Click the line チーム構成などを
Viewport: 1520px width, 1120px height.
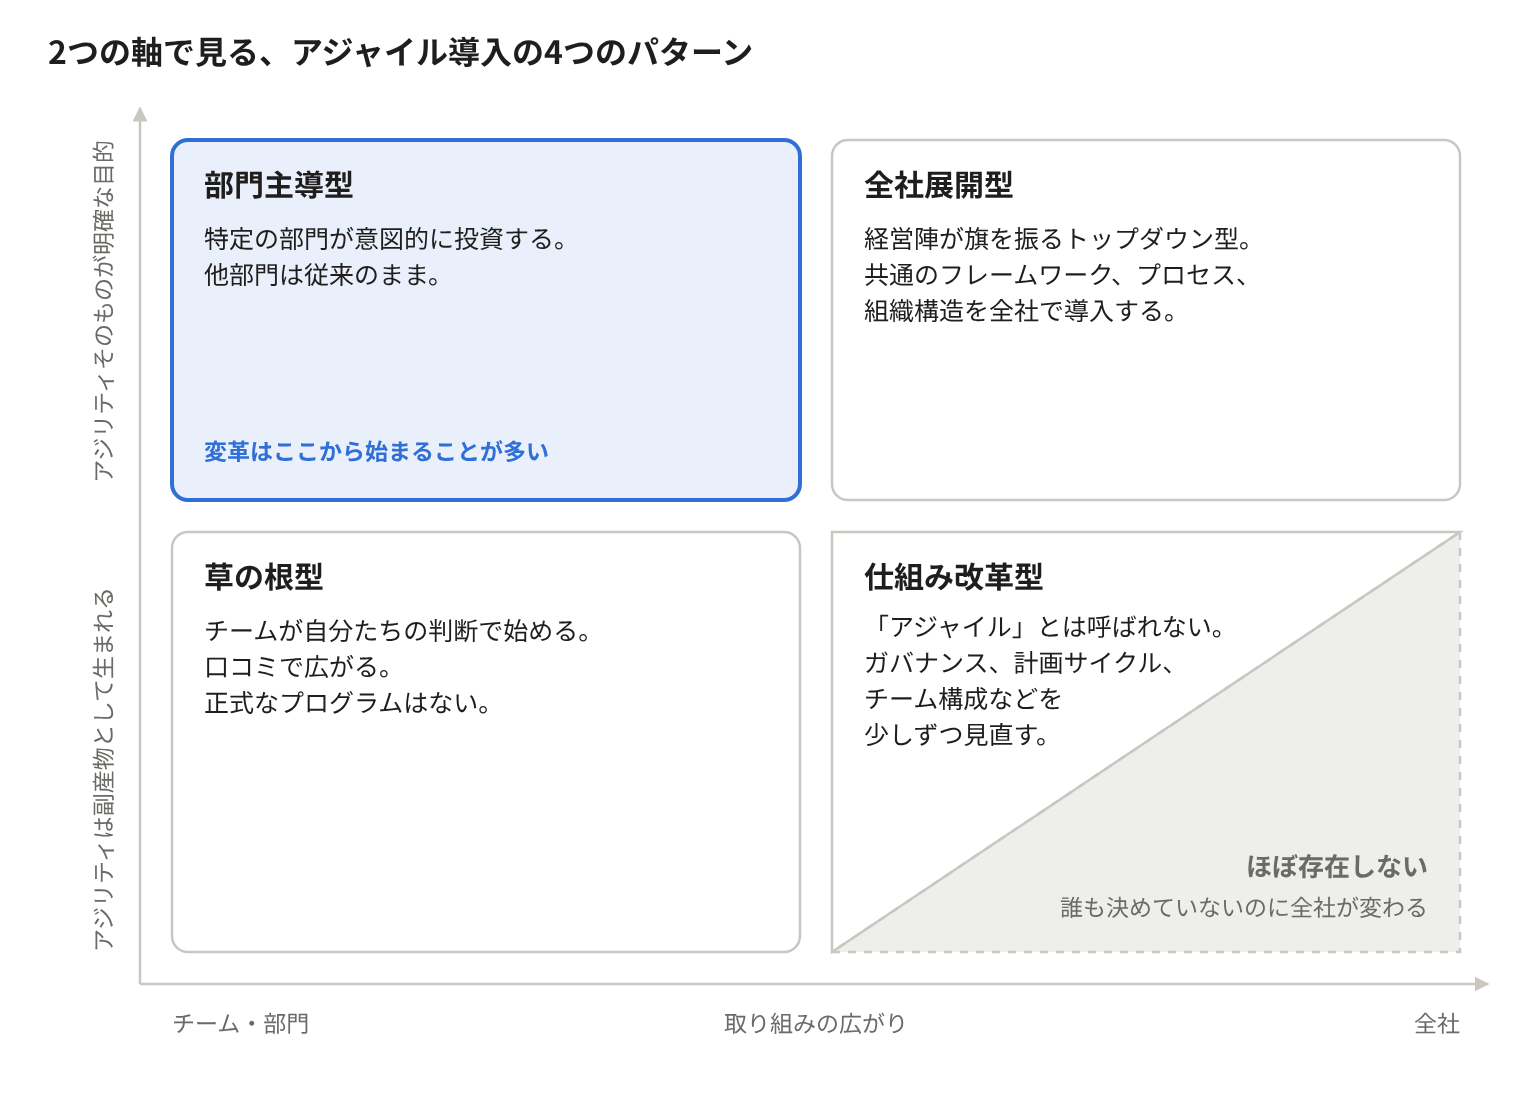(963, 699)
